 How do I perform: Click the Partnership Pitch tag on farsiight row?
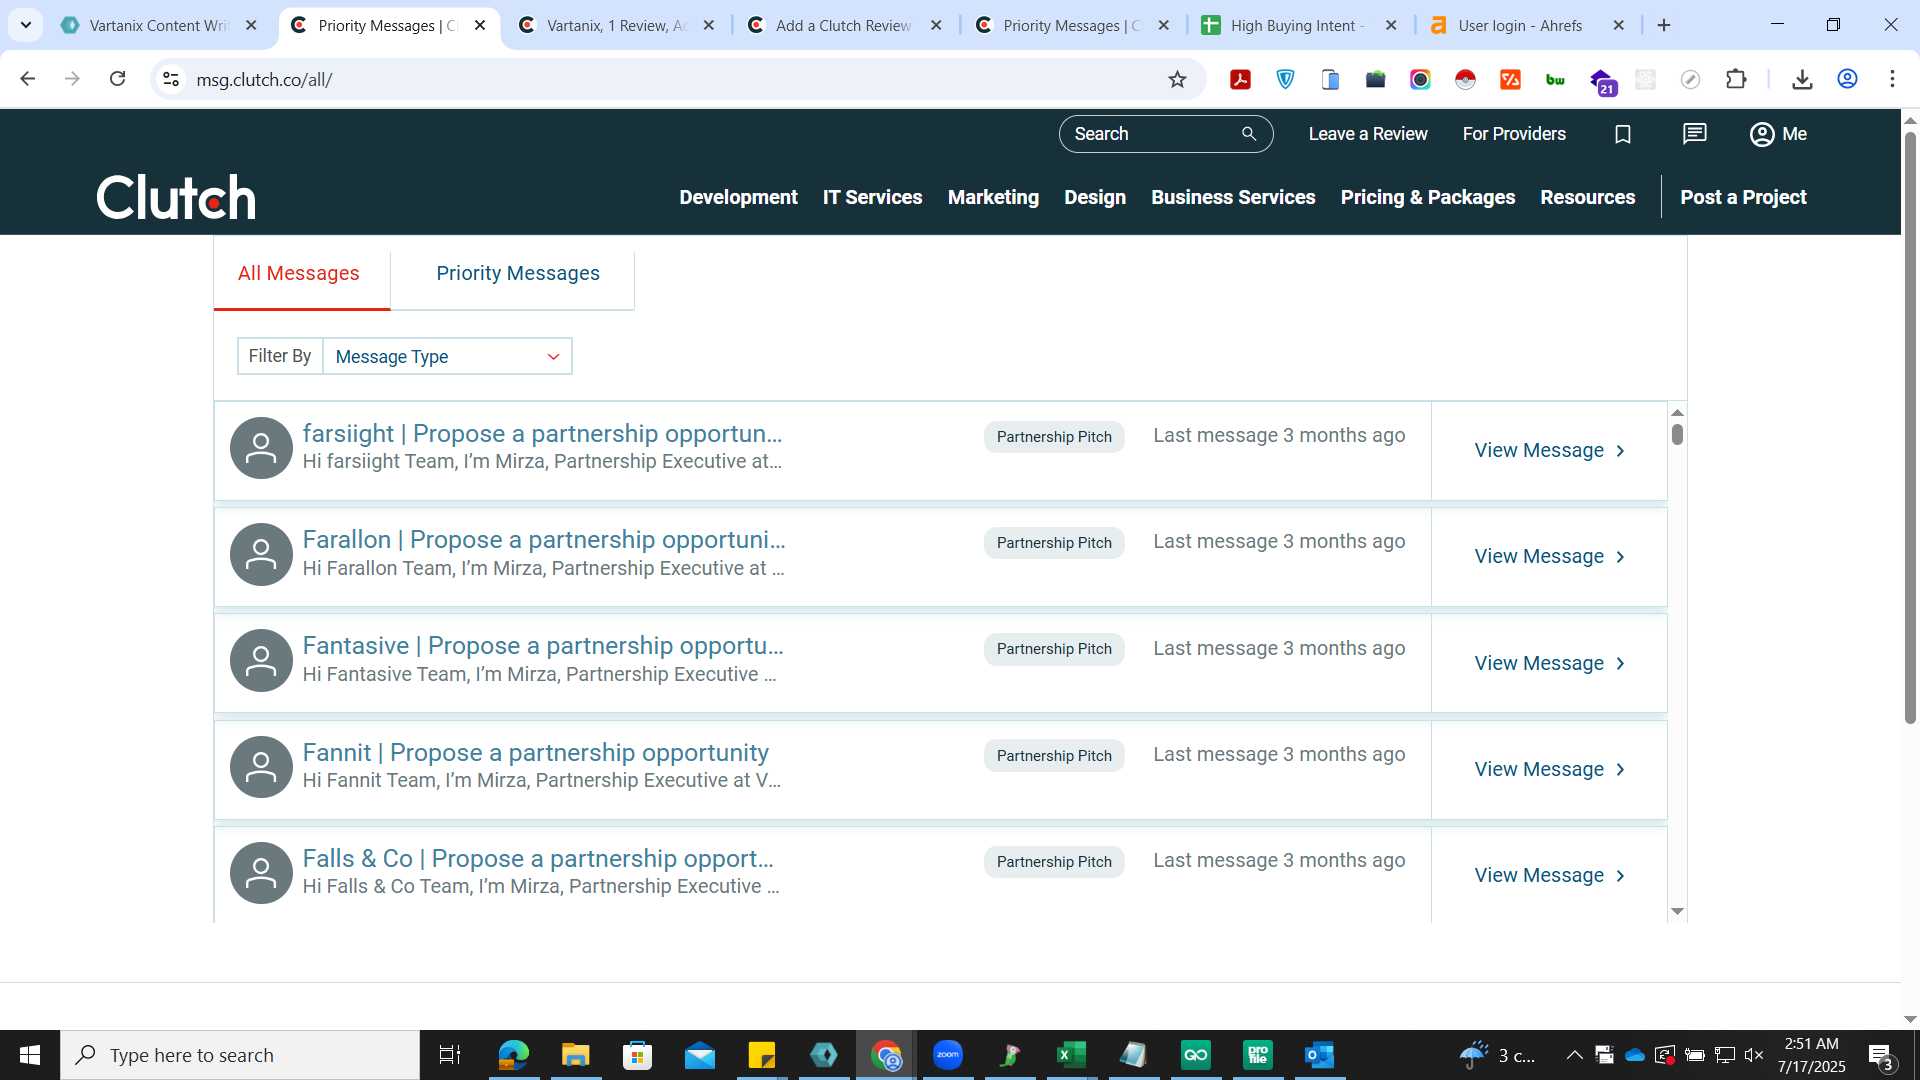click(1054, 437)
